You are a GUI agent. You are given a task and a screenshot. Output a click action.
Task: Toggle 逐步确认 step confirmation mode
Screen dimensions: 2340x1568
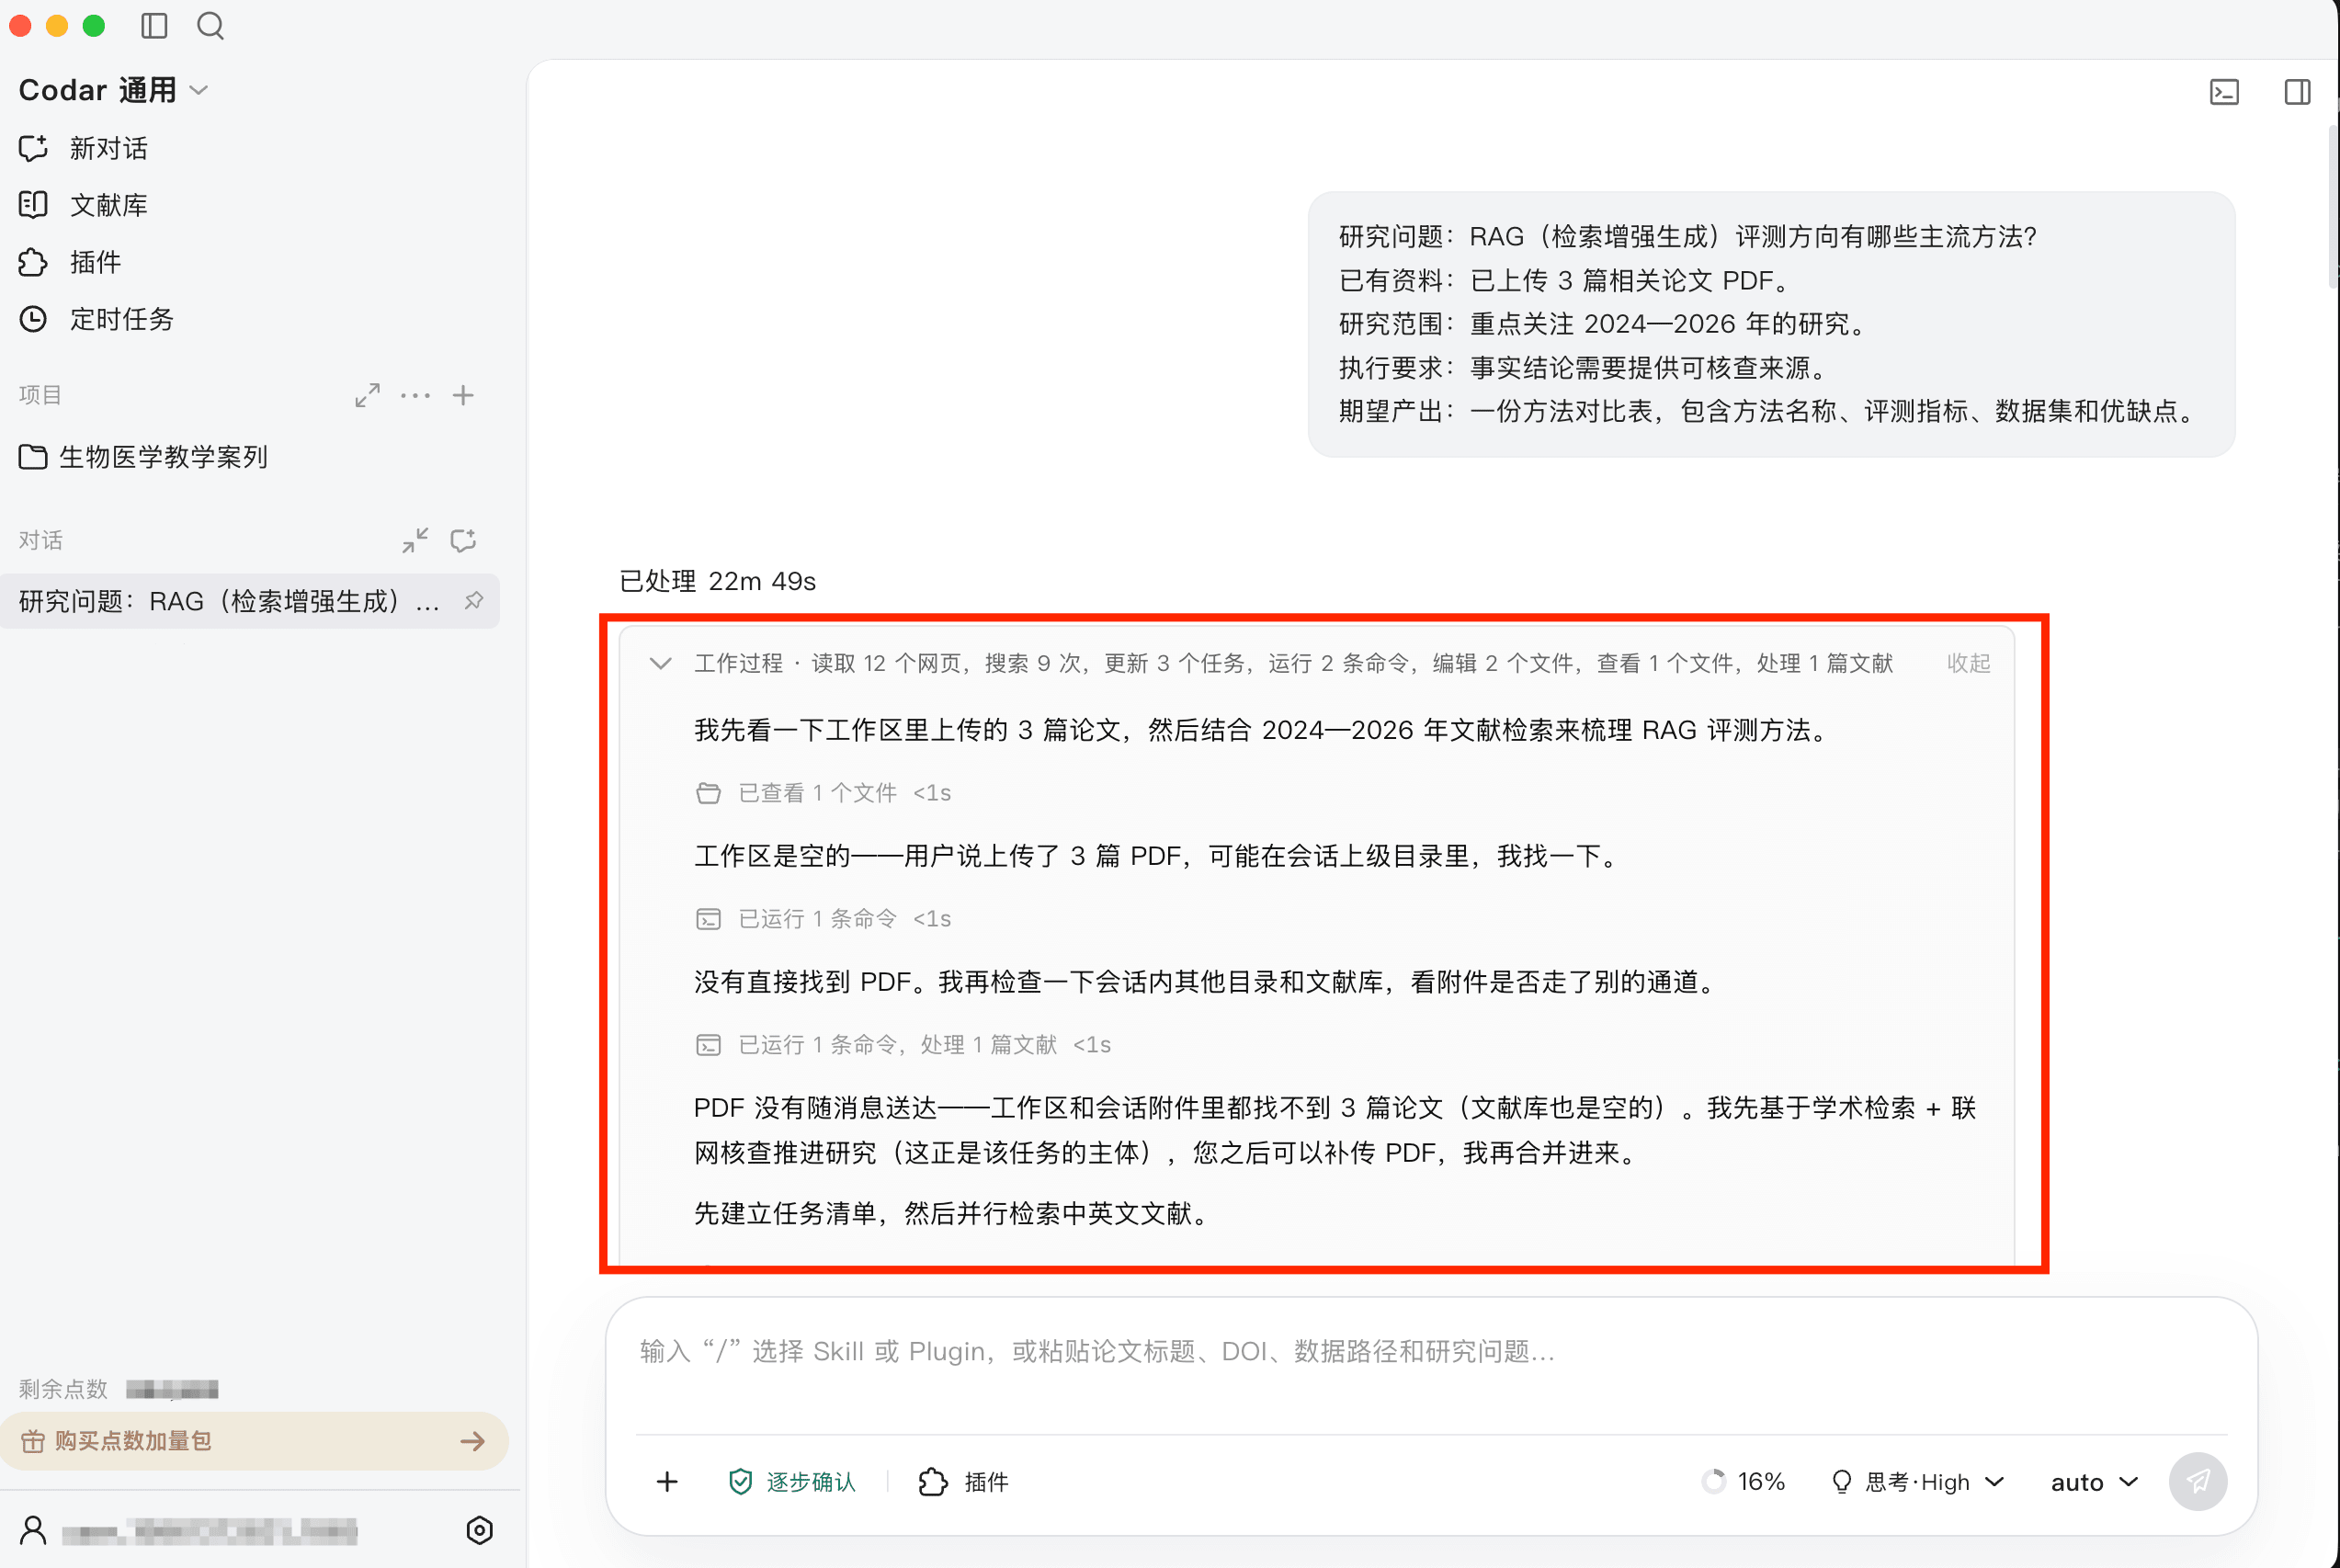(792, 1481)
